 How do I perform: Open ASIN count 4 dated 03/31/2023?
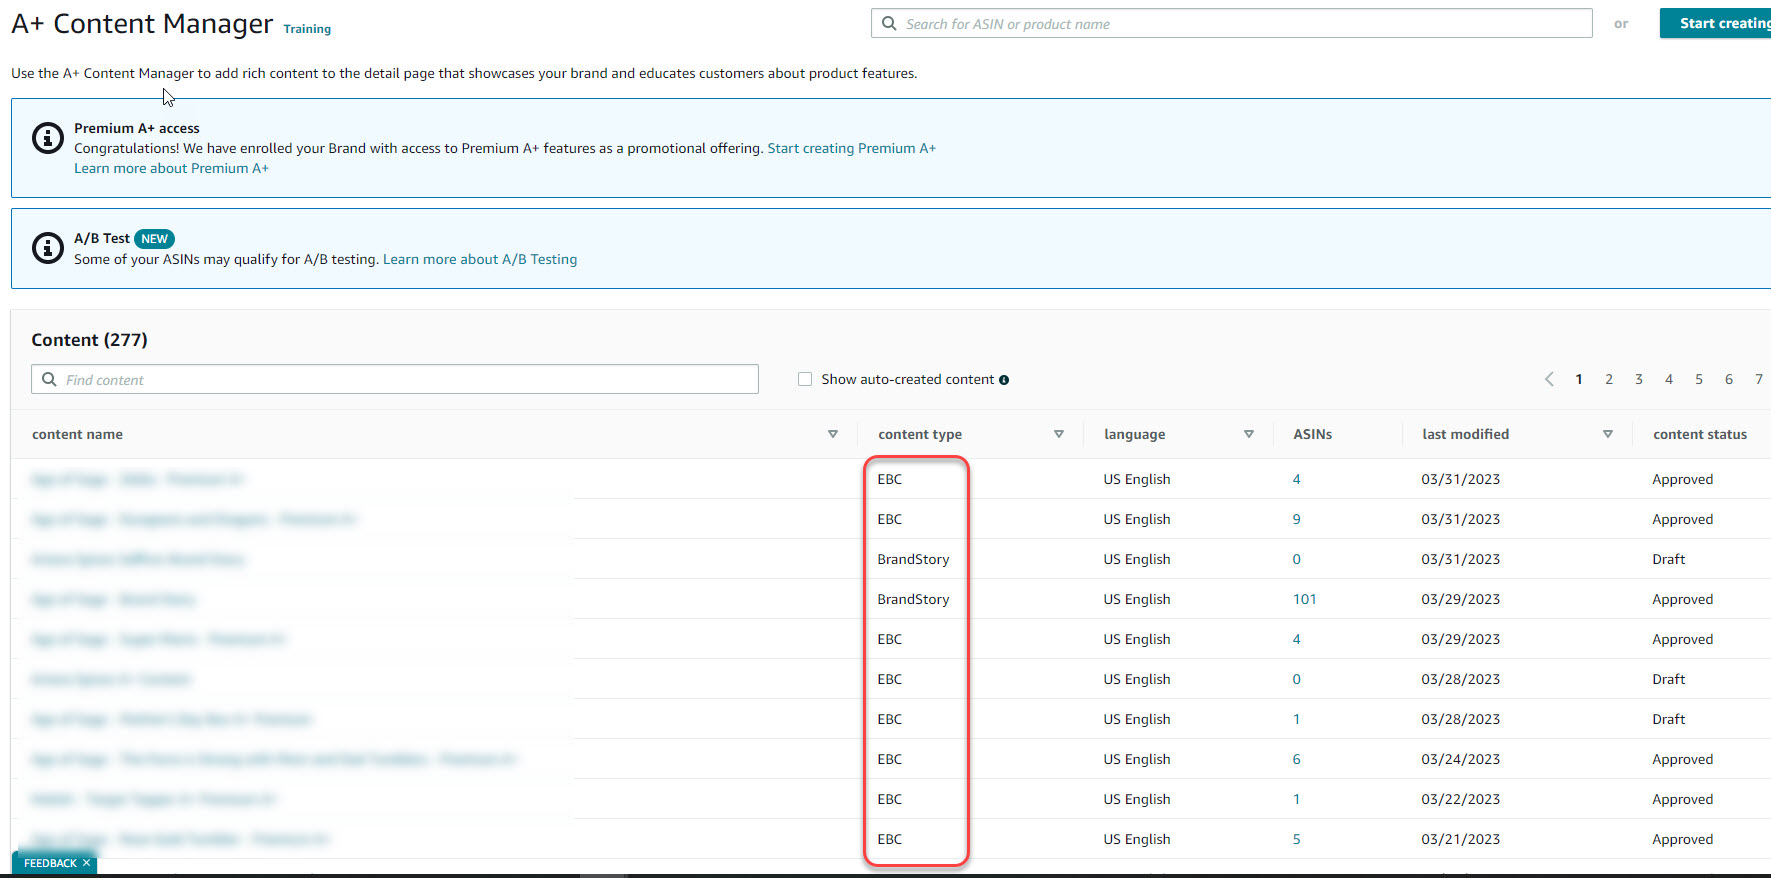[1297, 479]
